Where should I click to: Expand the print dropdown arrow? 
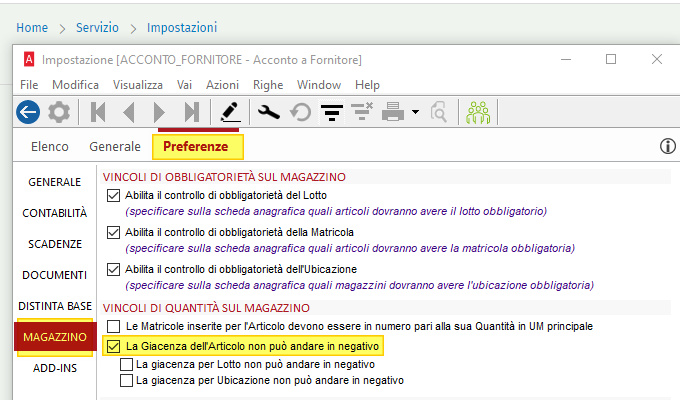pyautogui.click(x=415, y=112)
